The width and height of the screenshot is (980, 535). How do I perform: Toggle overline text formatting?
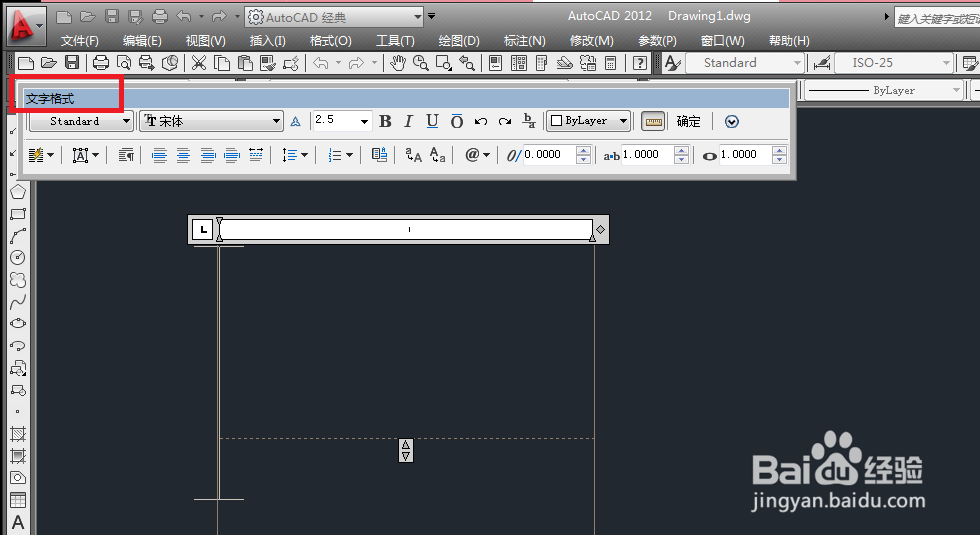(457, 121)
